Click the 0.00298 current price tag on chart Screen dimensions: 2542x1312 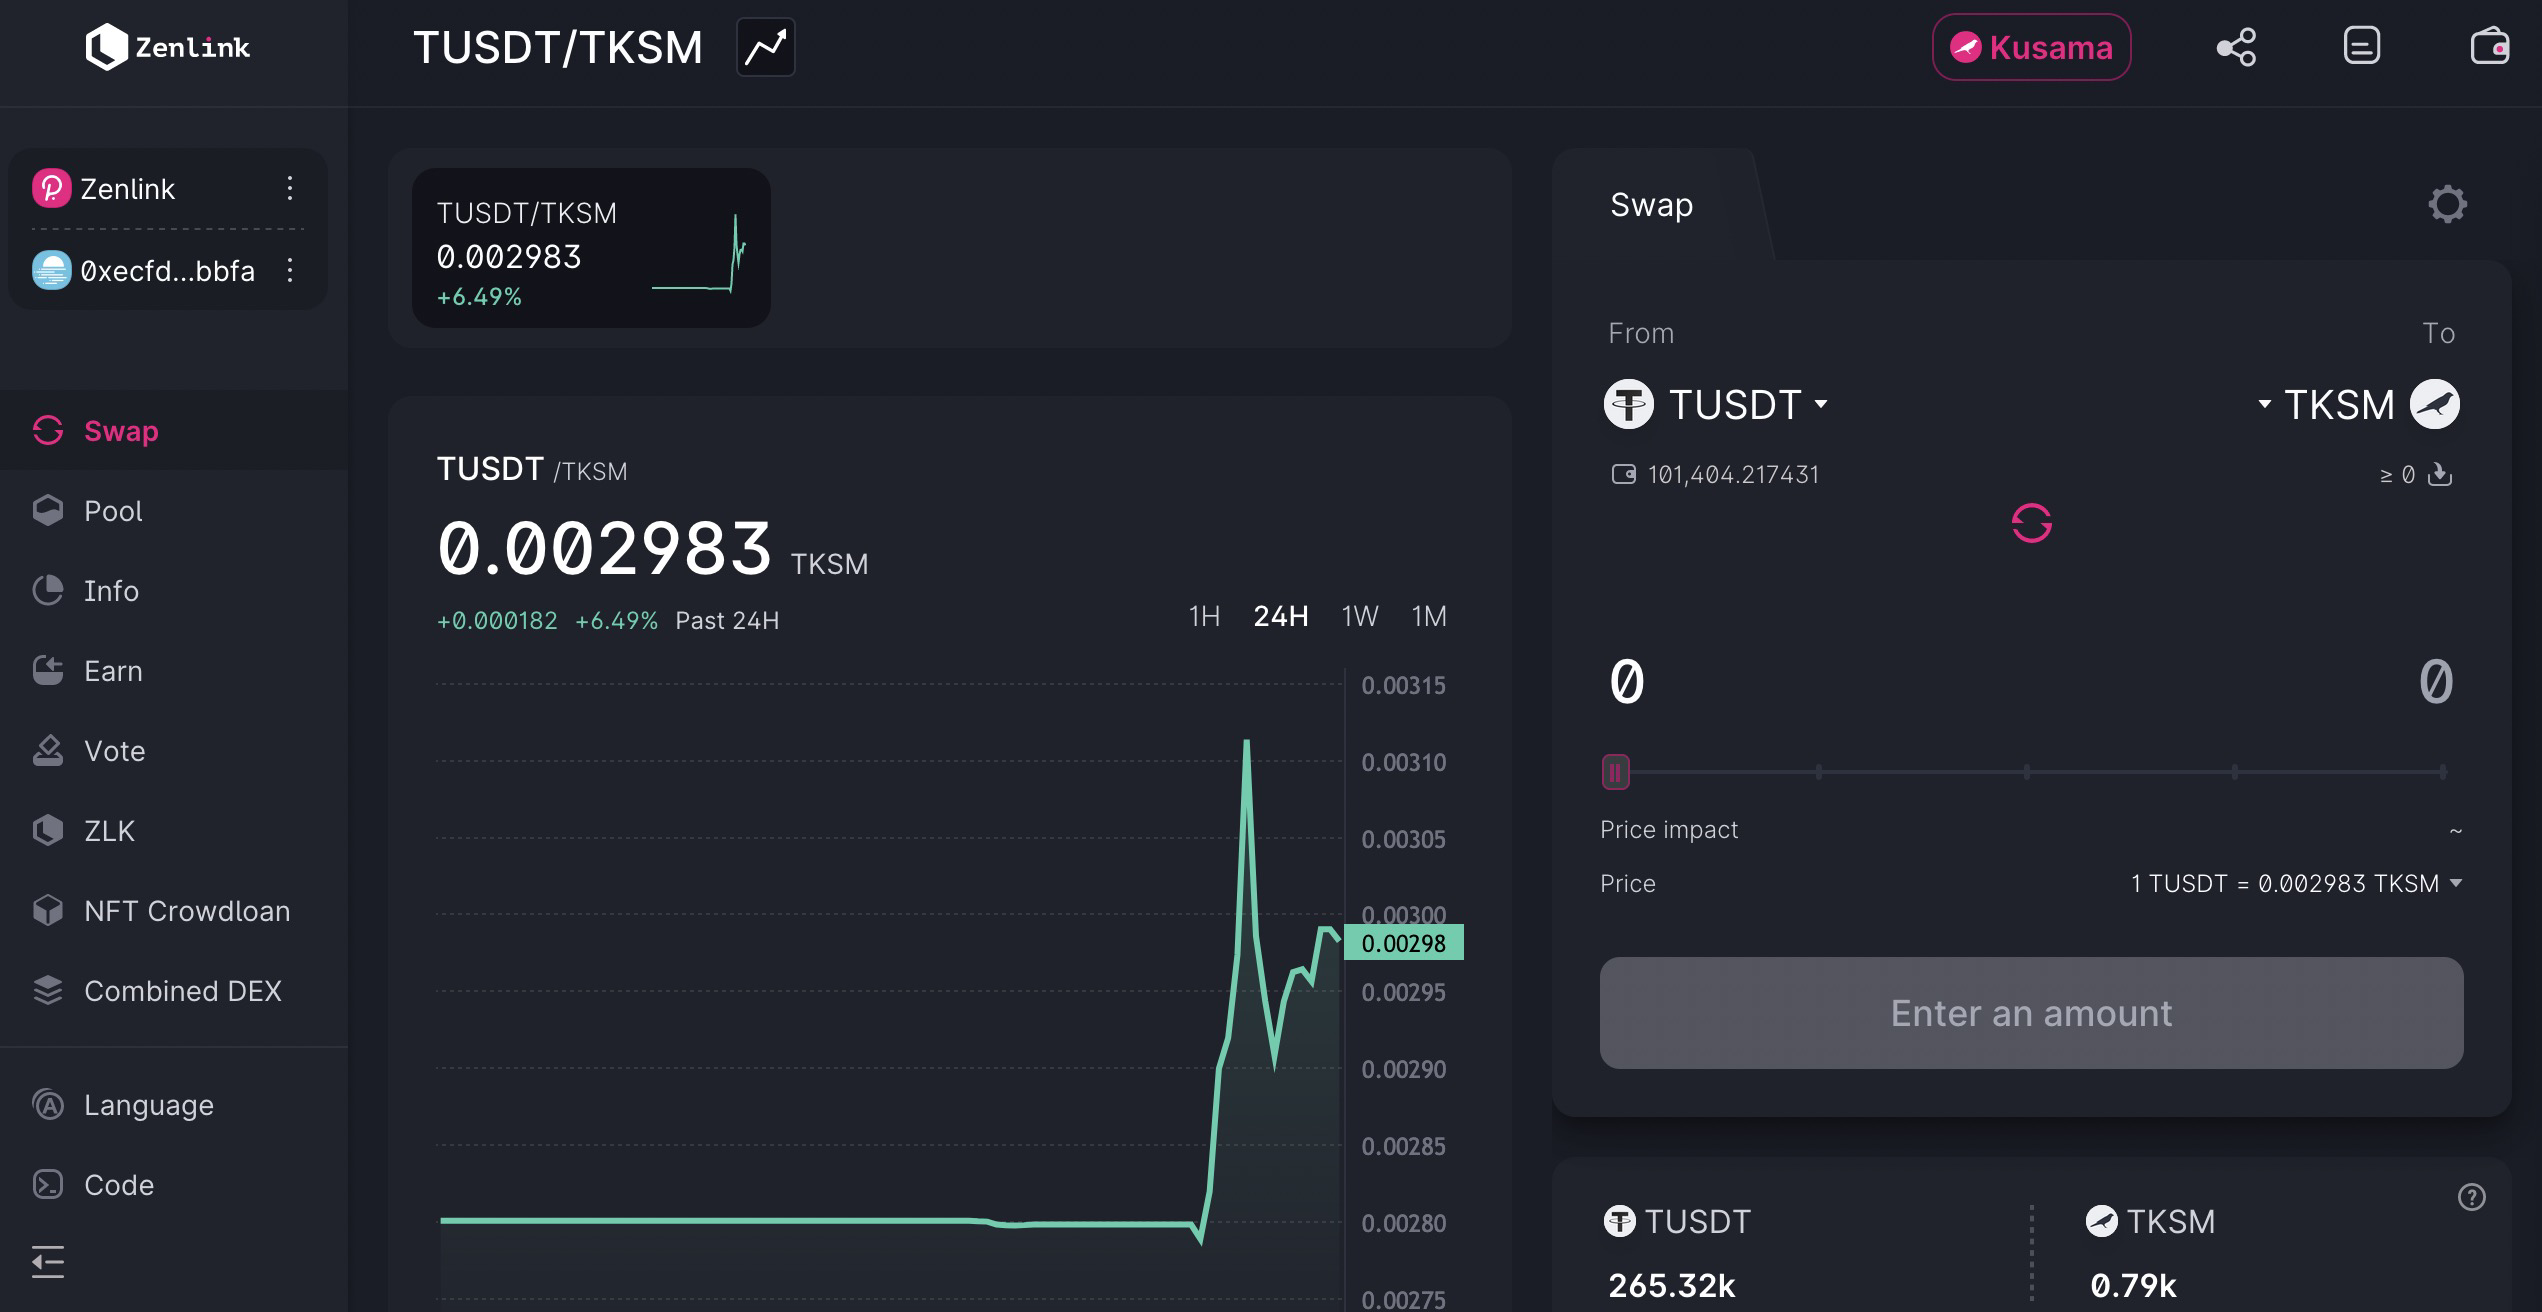(1403, 943)
